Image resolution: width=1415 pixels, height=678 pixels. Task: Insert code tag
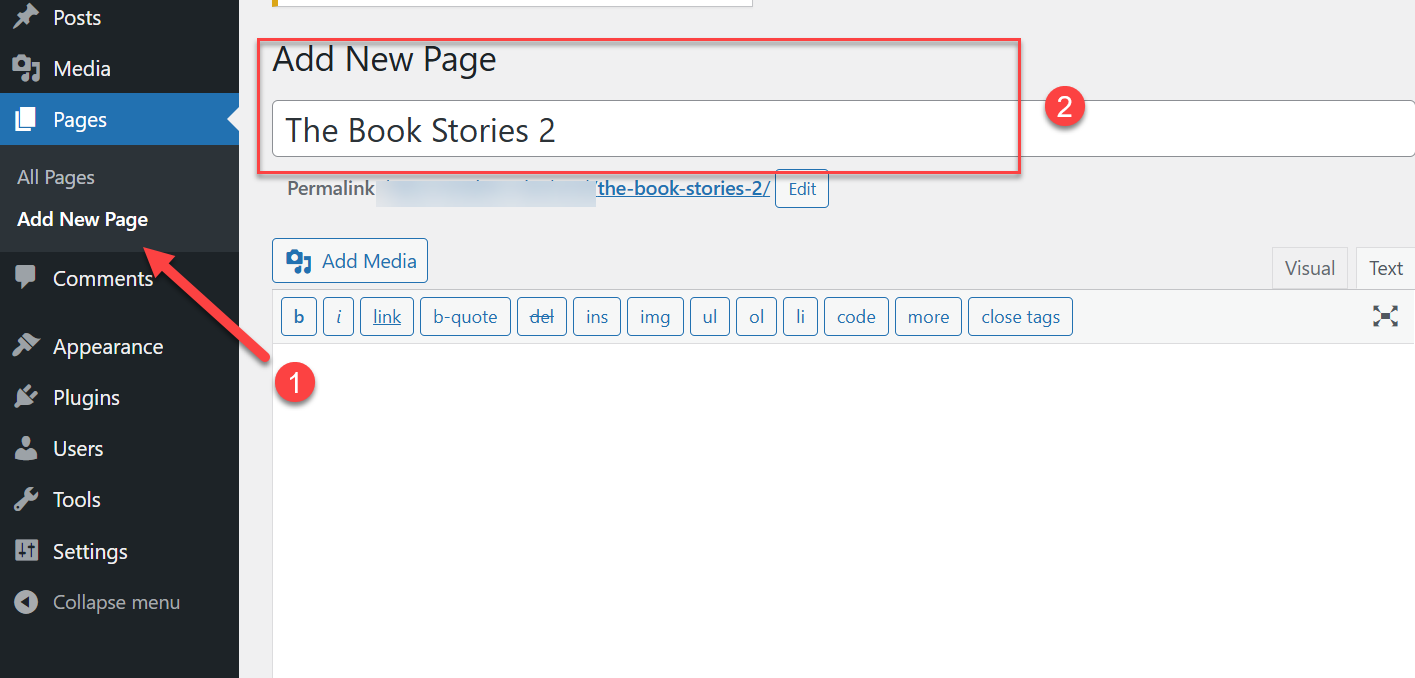pos(856,317)
